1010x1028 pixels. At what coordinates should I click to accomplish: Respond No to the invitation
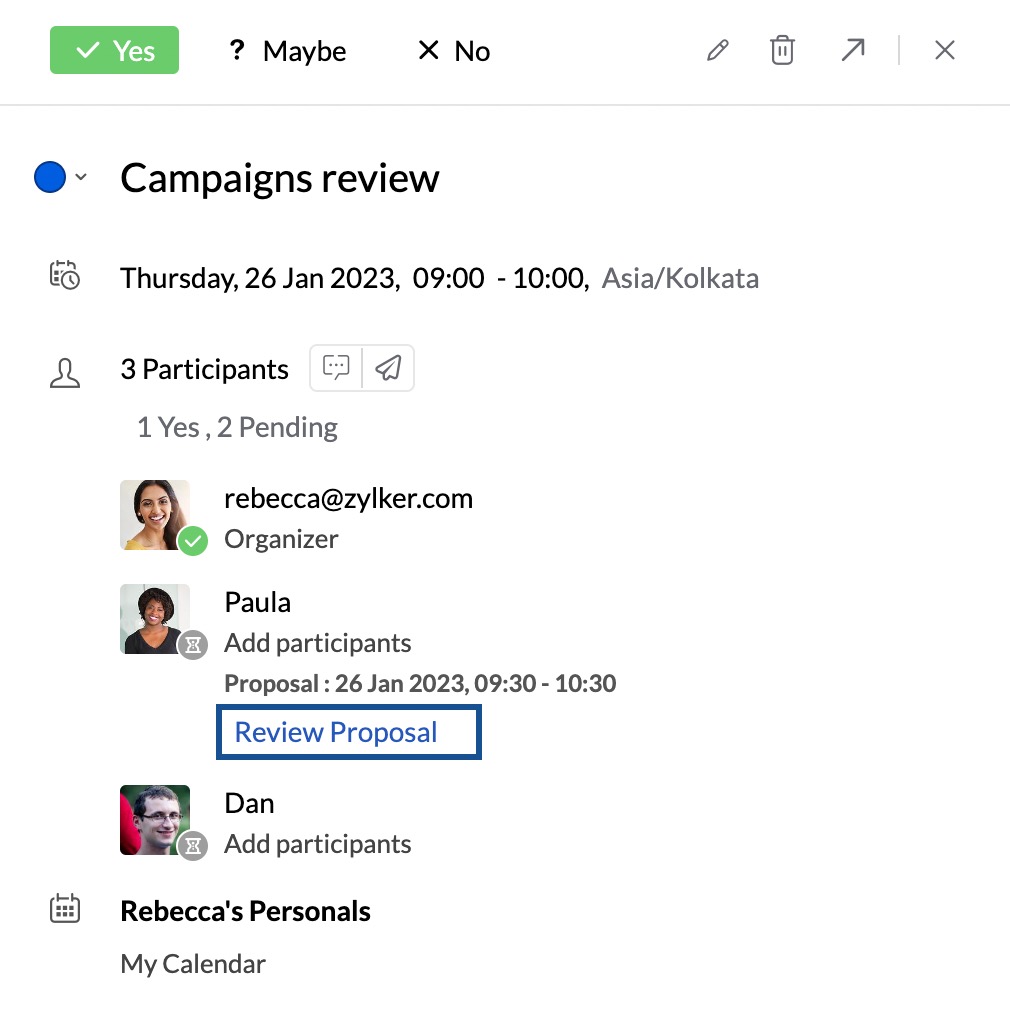pos(454,51)
